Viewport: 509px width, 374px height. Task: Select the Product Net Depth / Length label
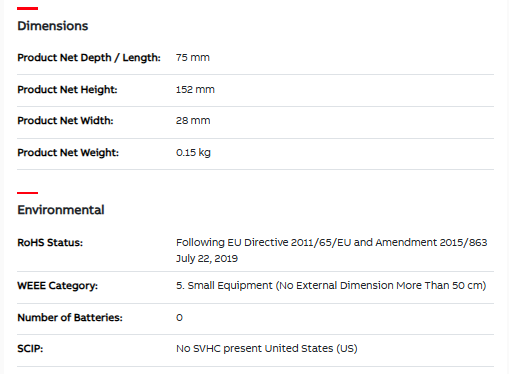click(x=89, y=58)
